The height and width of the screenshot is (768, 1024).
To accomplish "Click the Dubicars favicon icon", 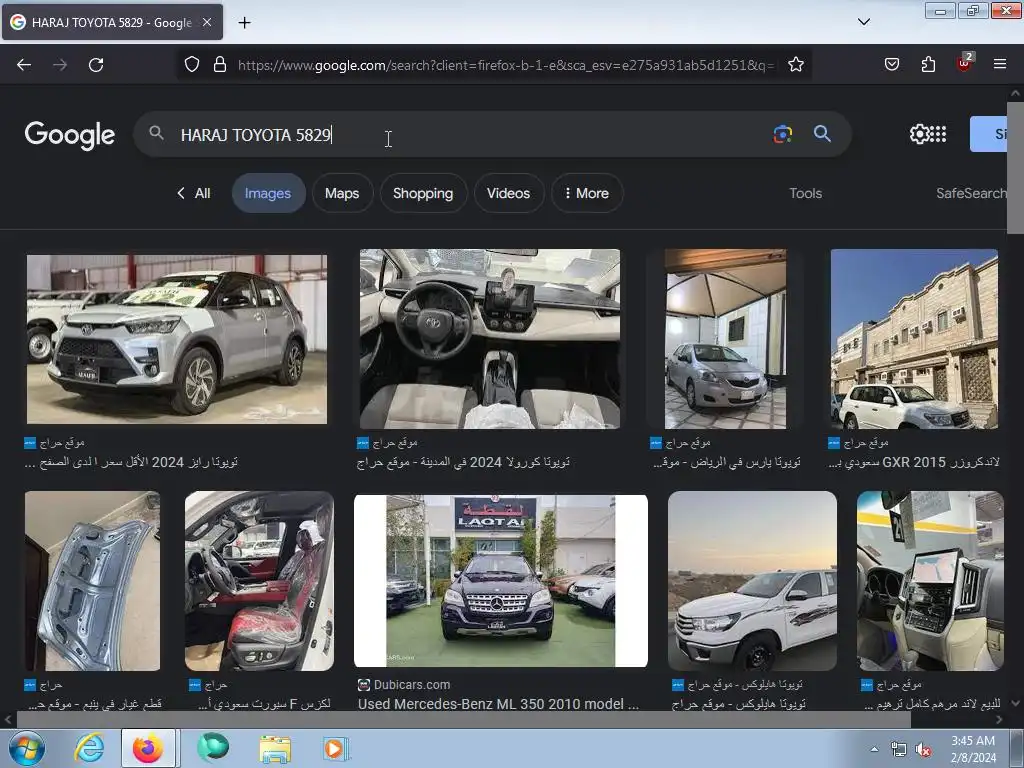I will (364, 684).
